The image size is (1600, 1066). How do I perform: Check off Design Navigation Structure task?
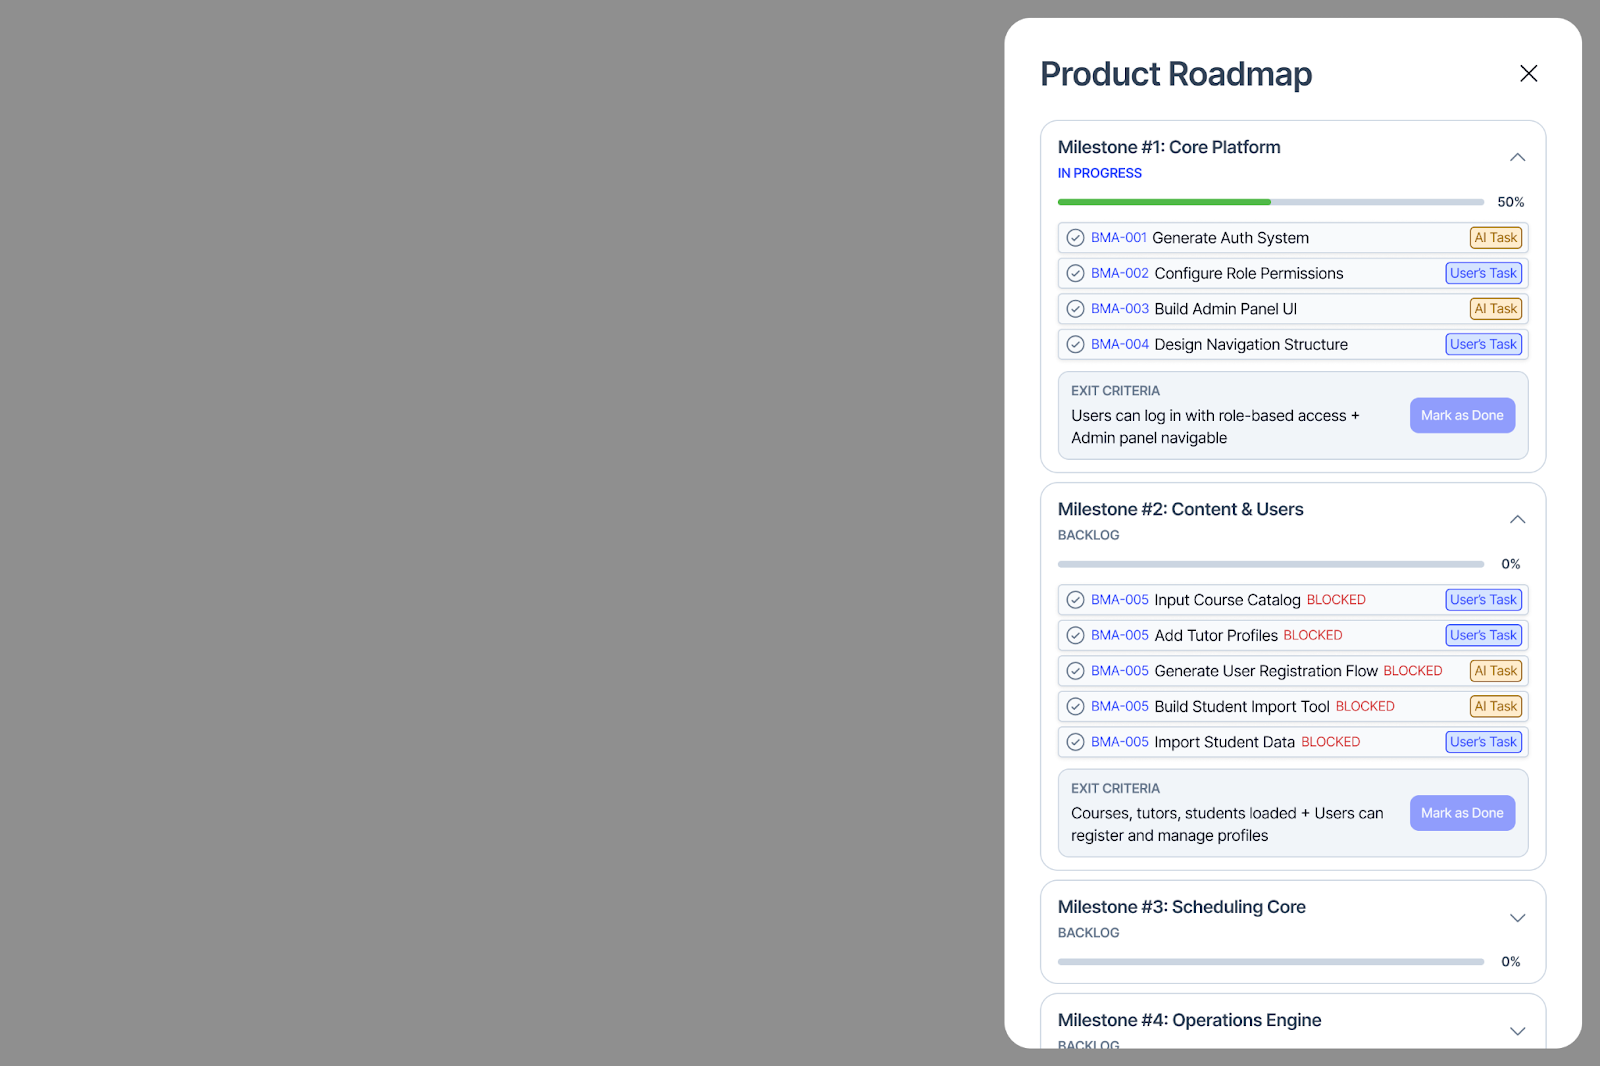pos(1075,344)
